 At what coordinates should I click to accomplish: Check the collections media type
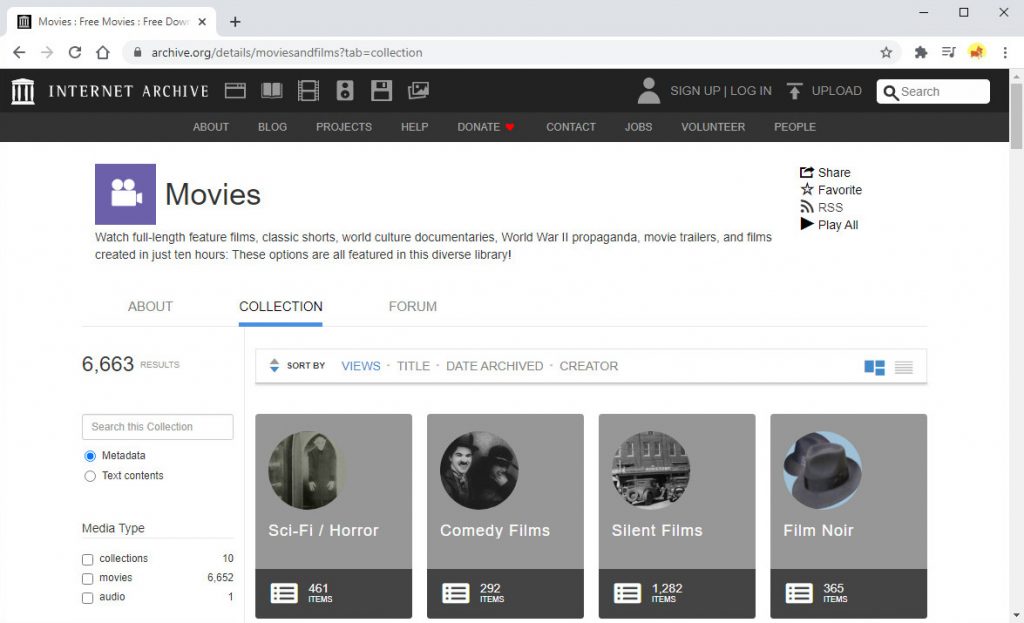pyautogui.click(x=88, y=559)
